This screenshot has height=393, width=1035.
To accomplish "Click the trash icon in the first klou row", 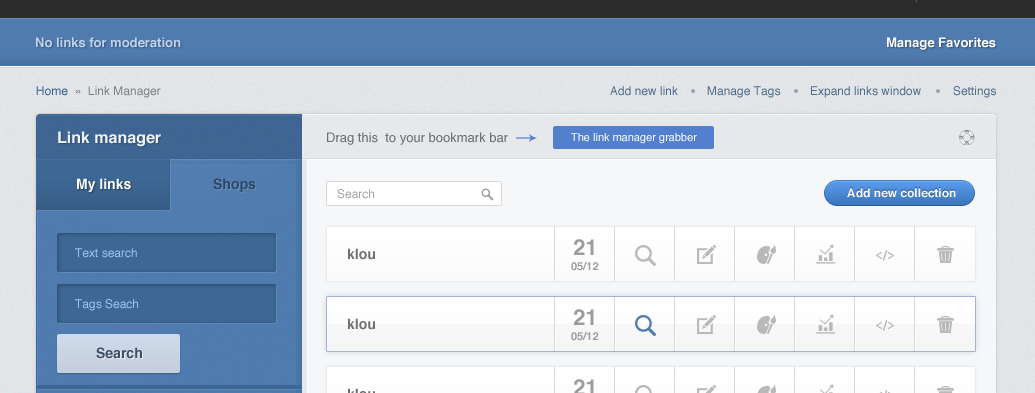I will [945, 254].
